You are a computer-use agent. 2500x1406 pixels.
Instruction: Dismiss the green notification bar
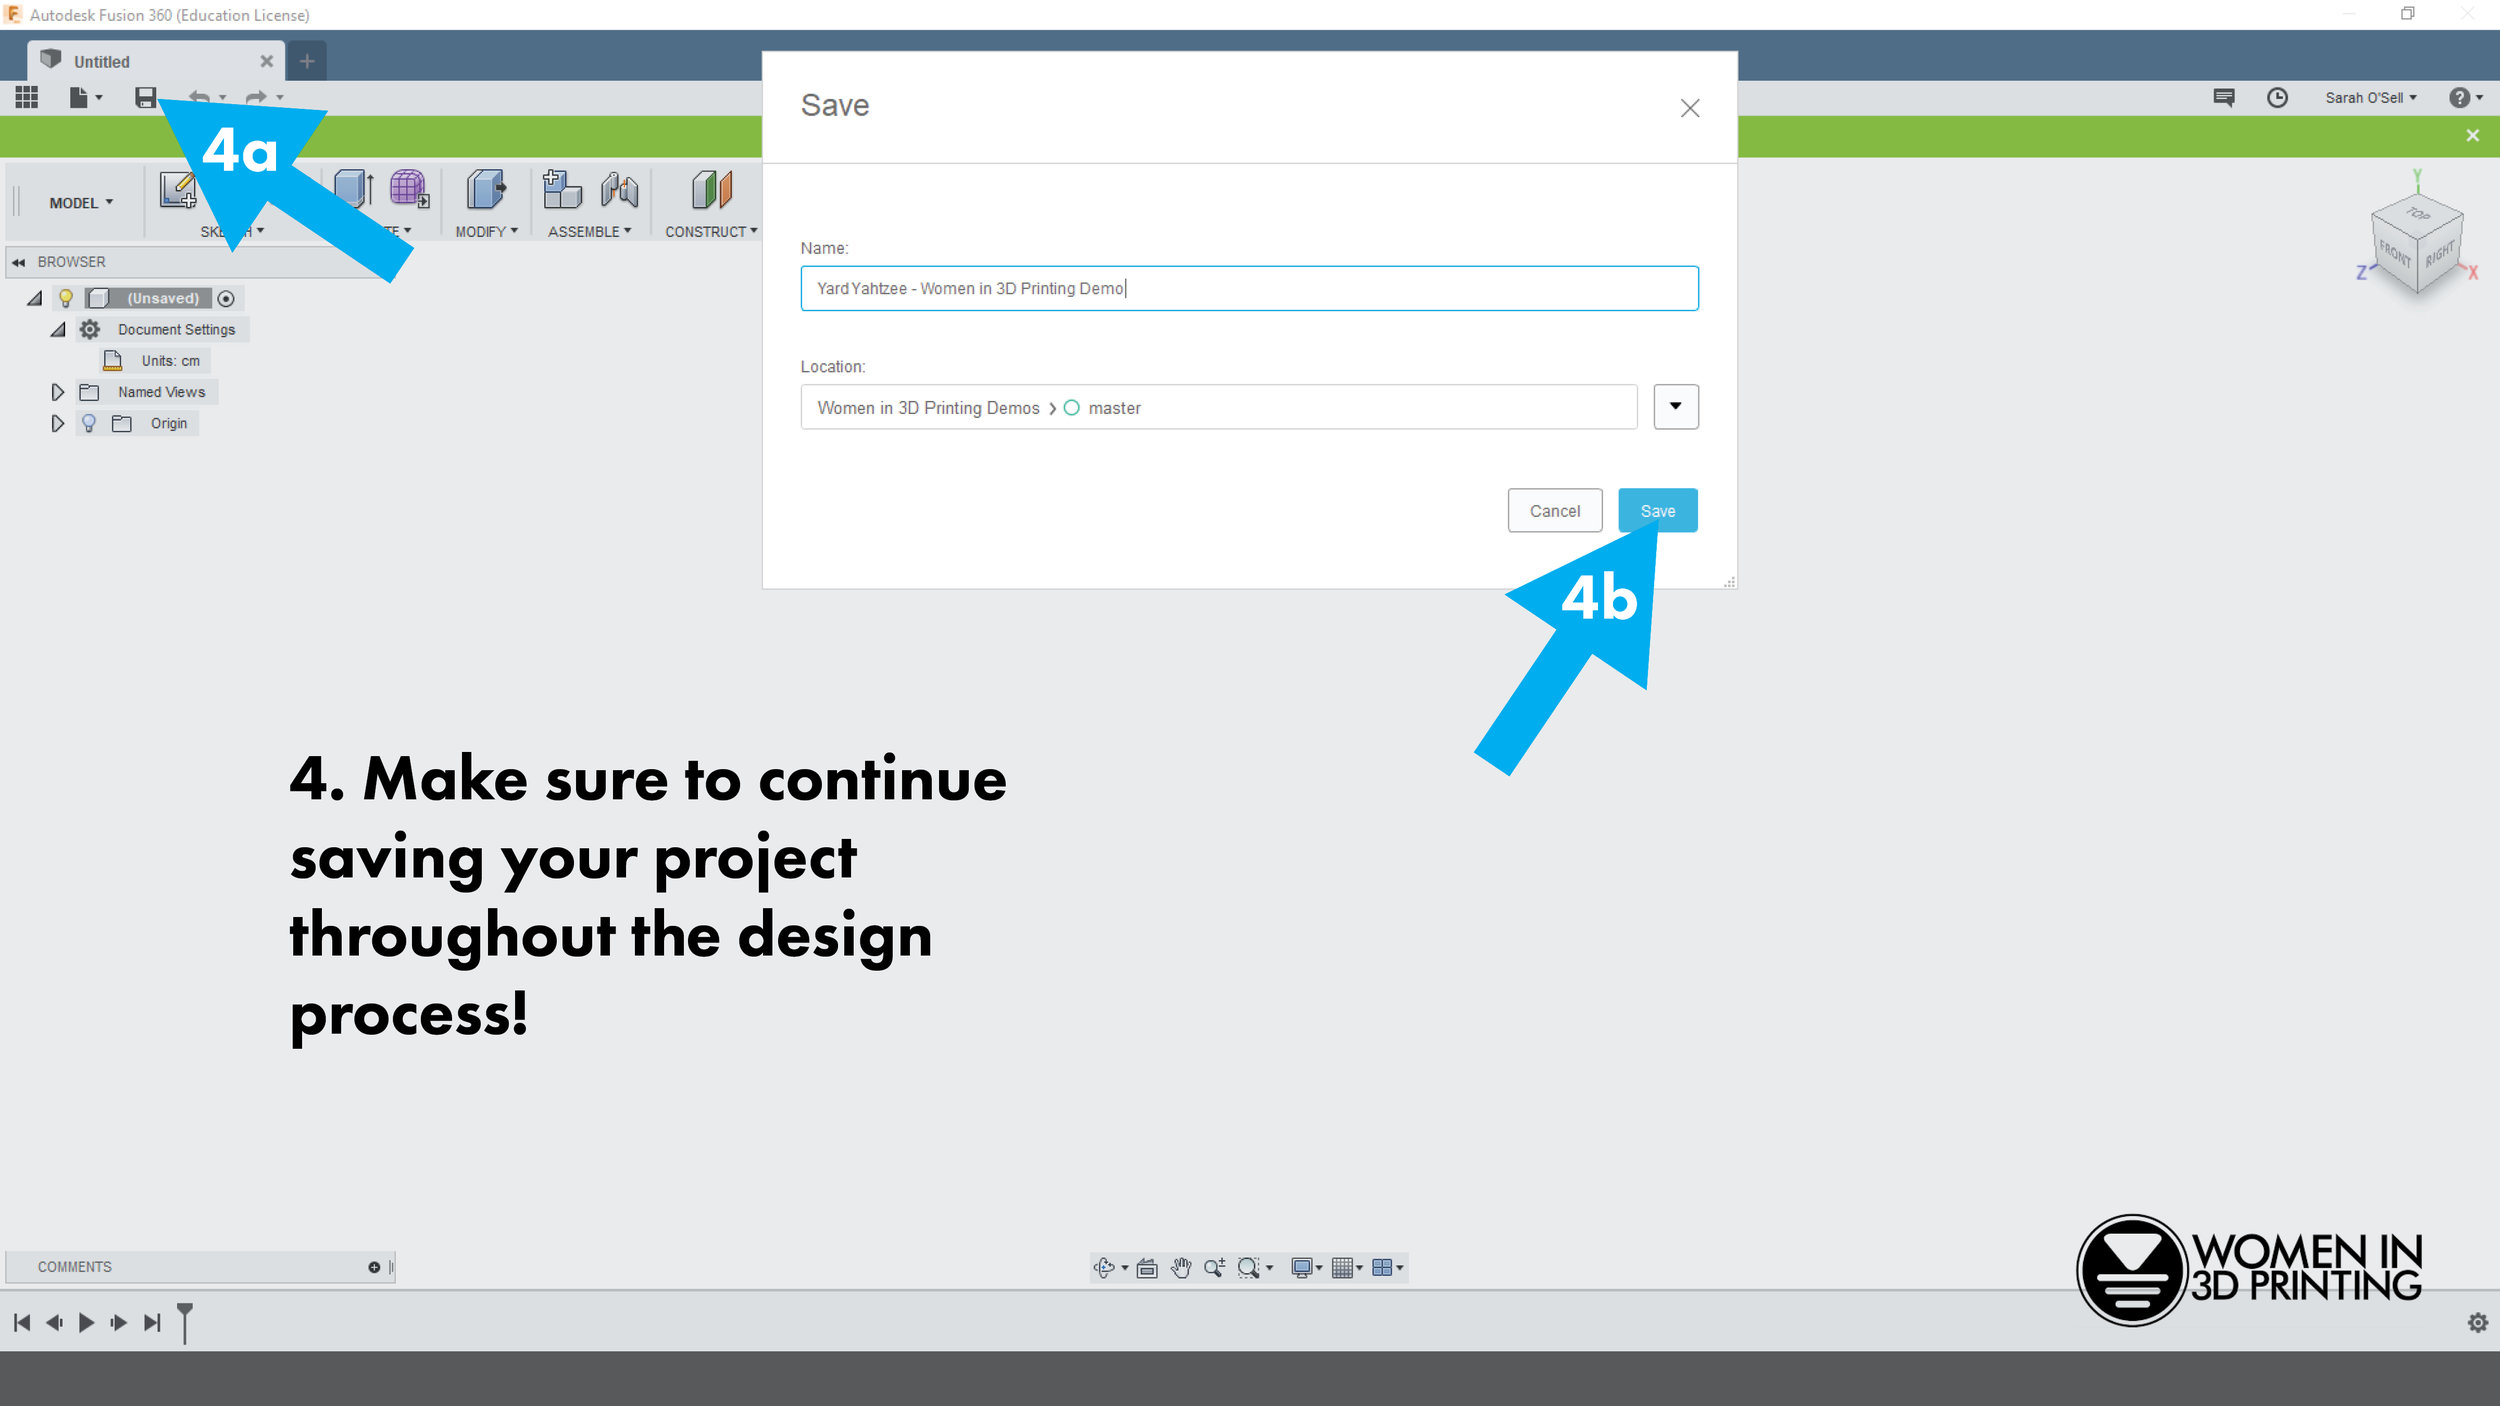(x=2472, y=135)
